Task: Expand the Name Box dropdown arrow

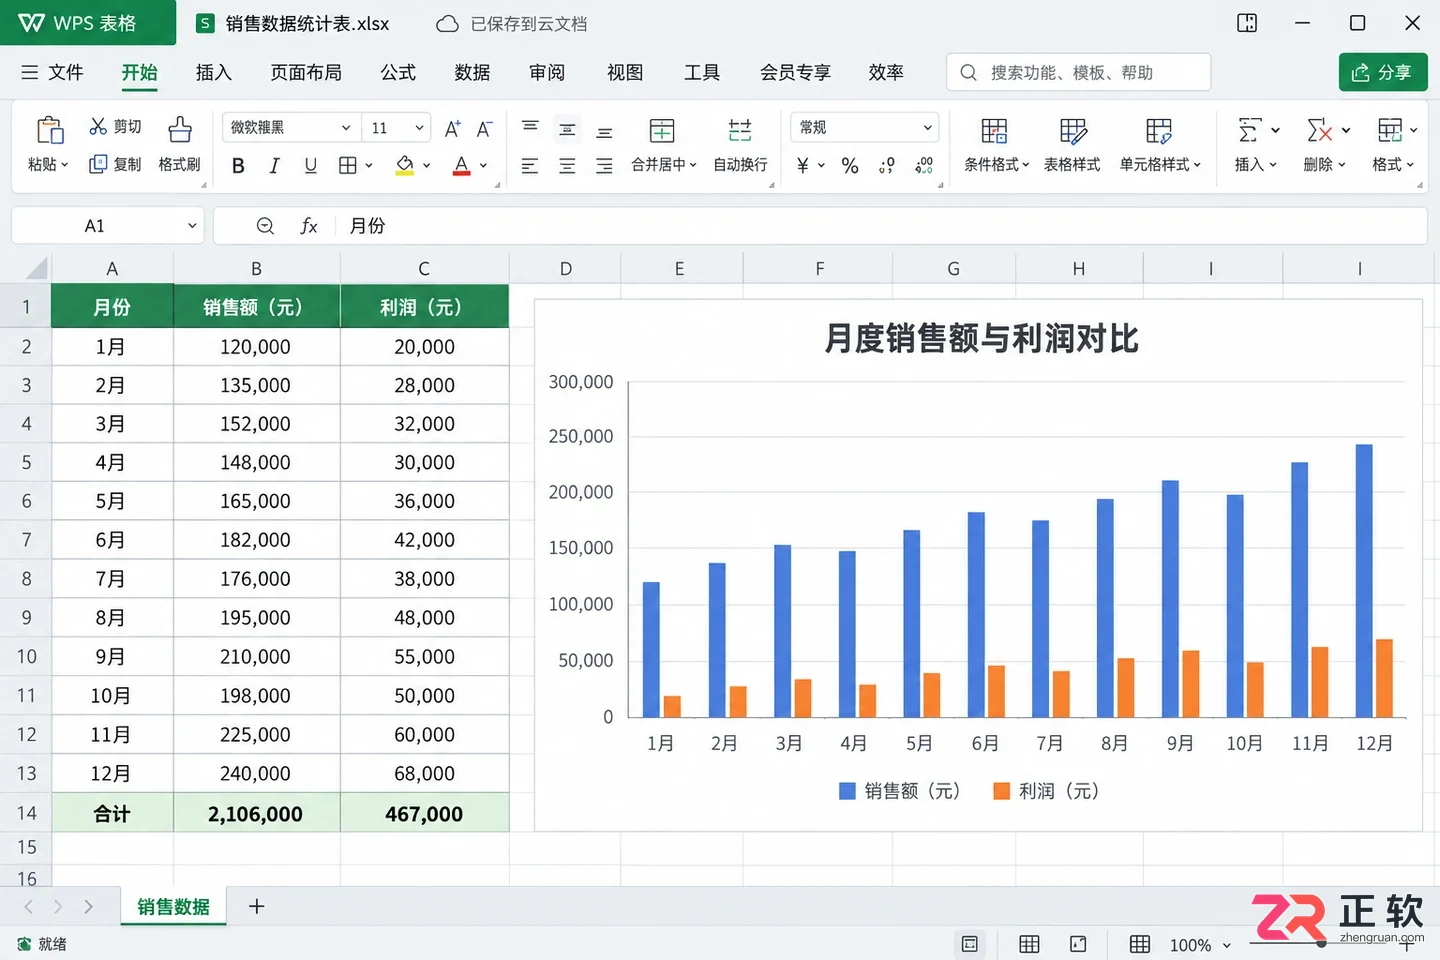Action: coord(192,226)
